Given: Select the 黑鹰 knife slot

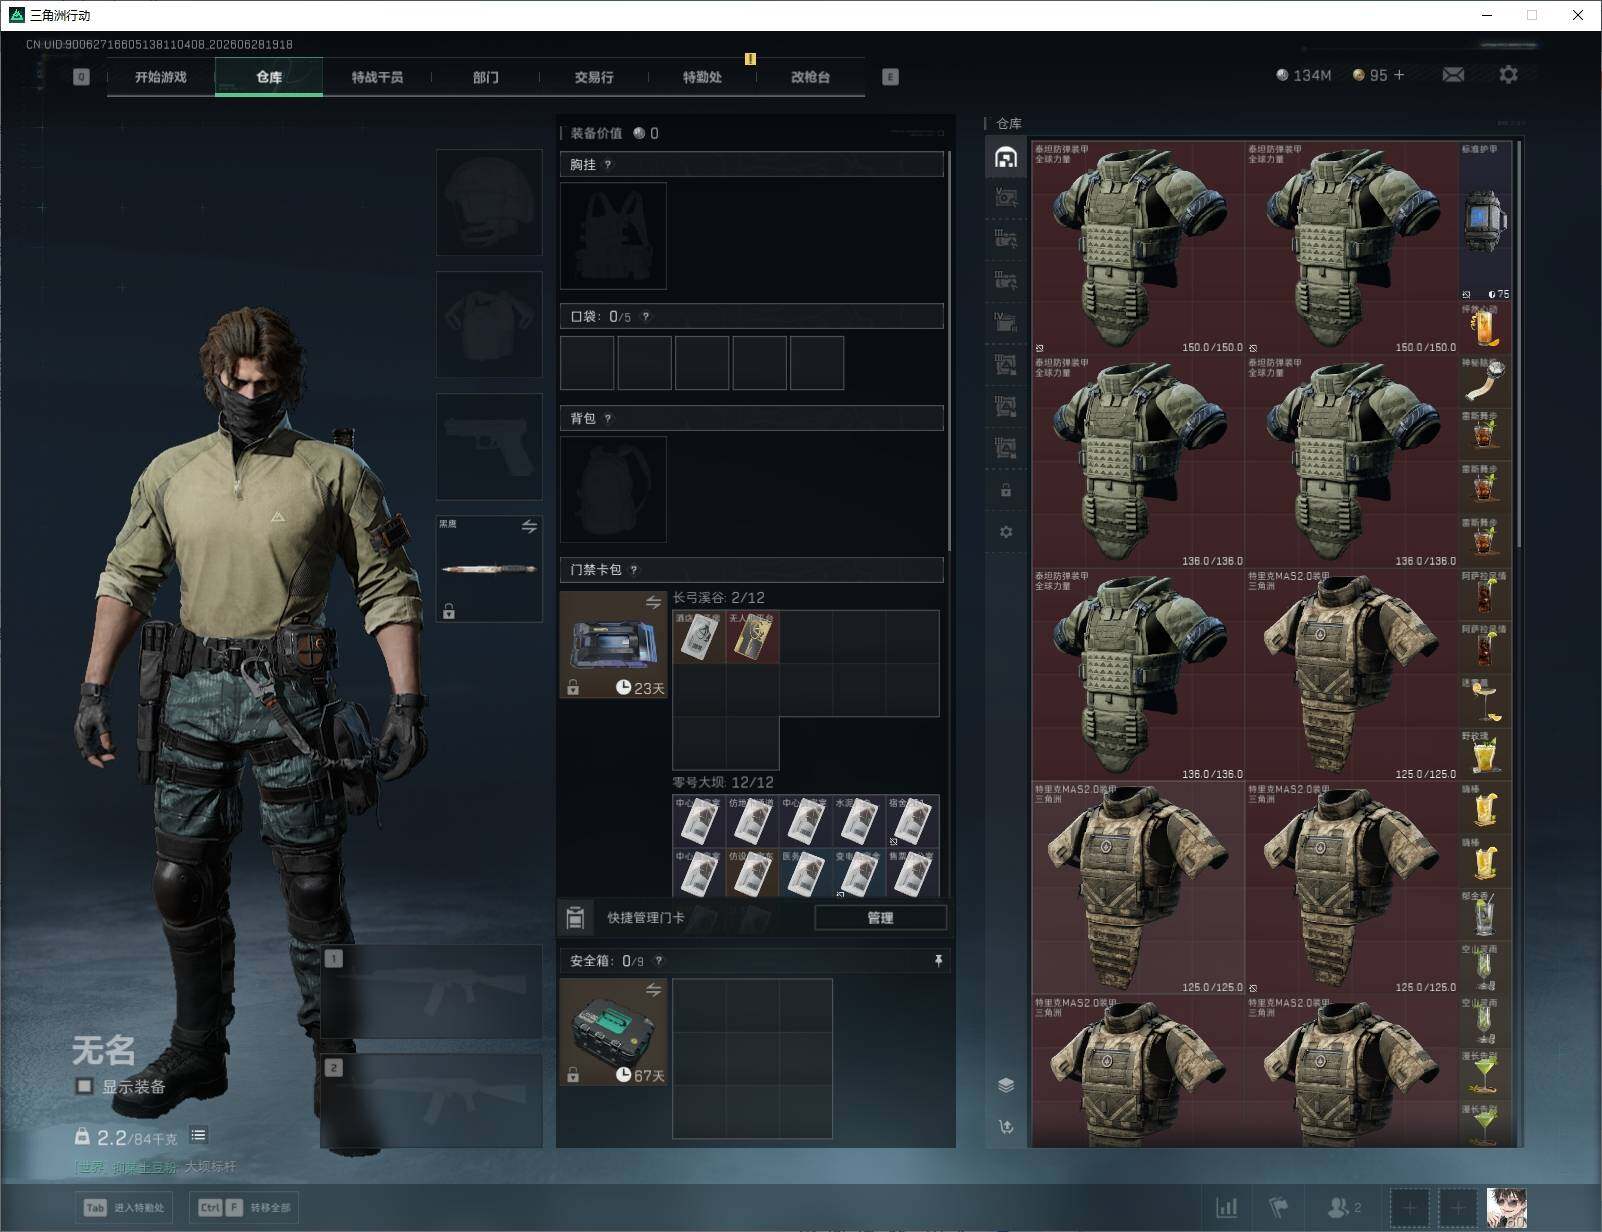Looking at the screenshot, I should 489,568.
